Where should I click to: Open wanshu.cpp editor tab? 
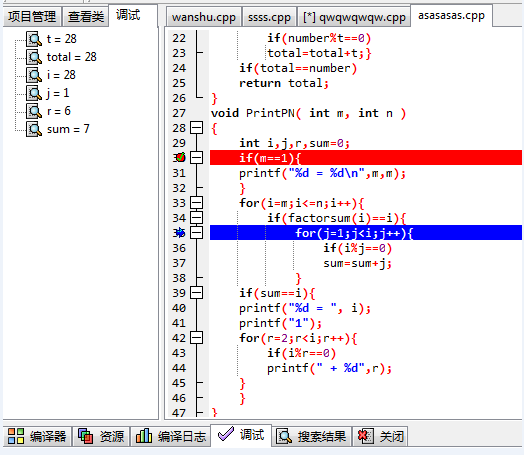coord(204,17)
